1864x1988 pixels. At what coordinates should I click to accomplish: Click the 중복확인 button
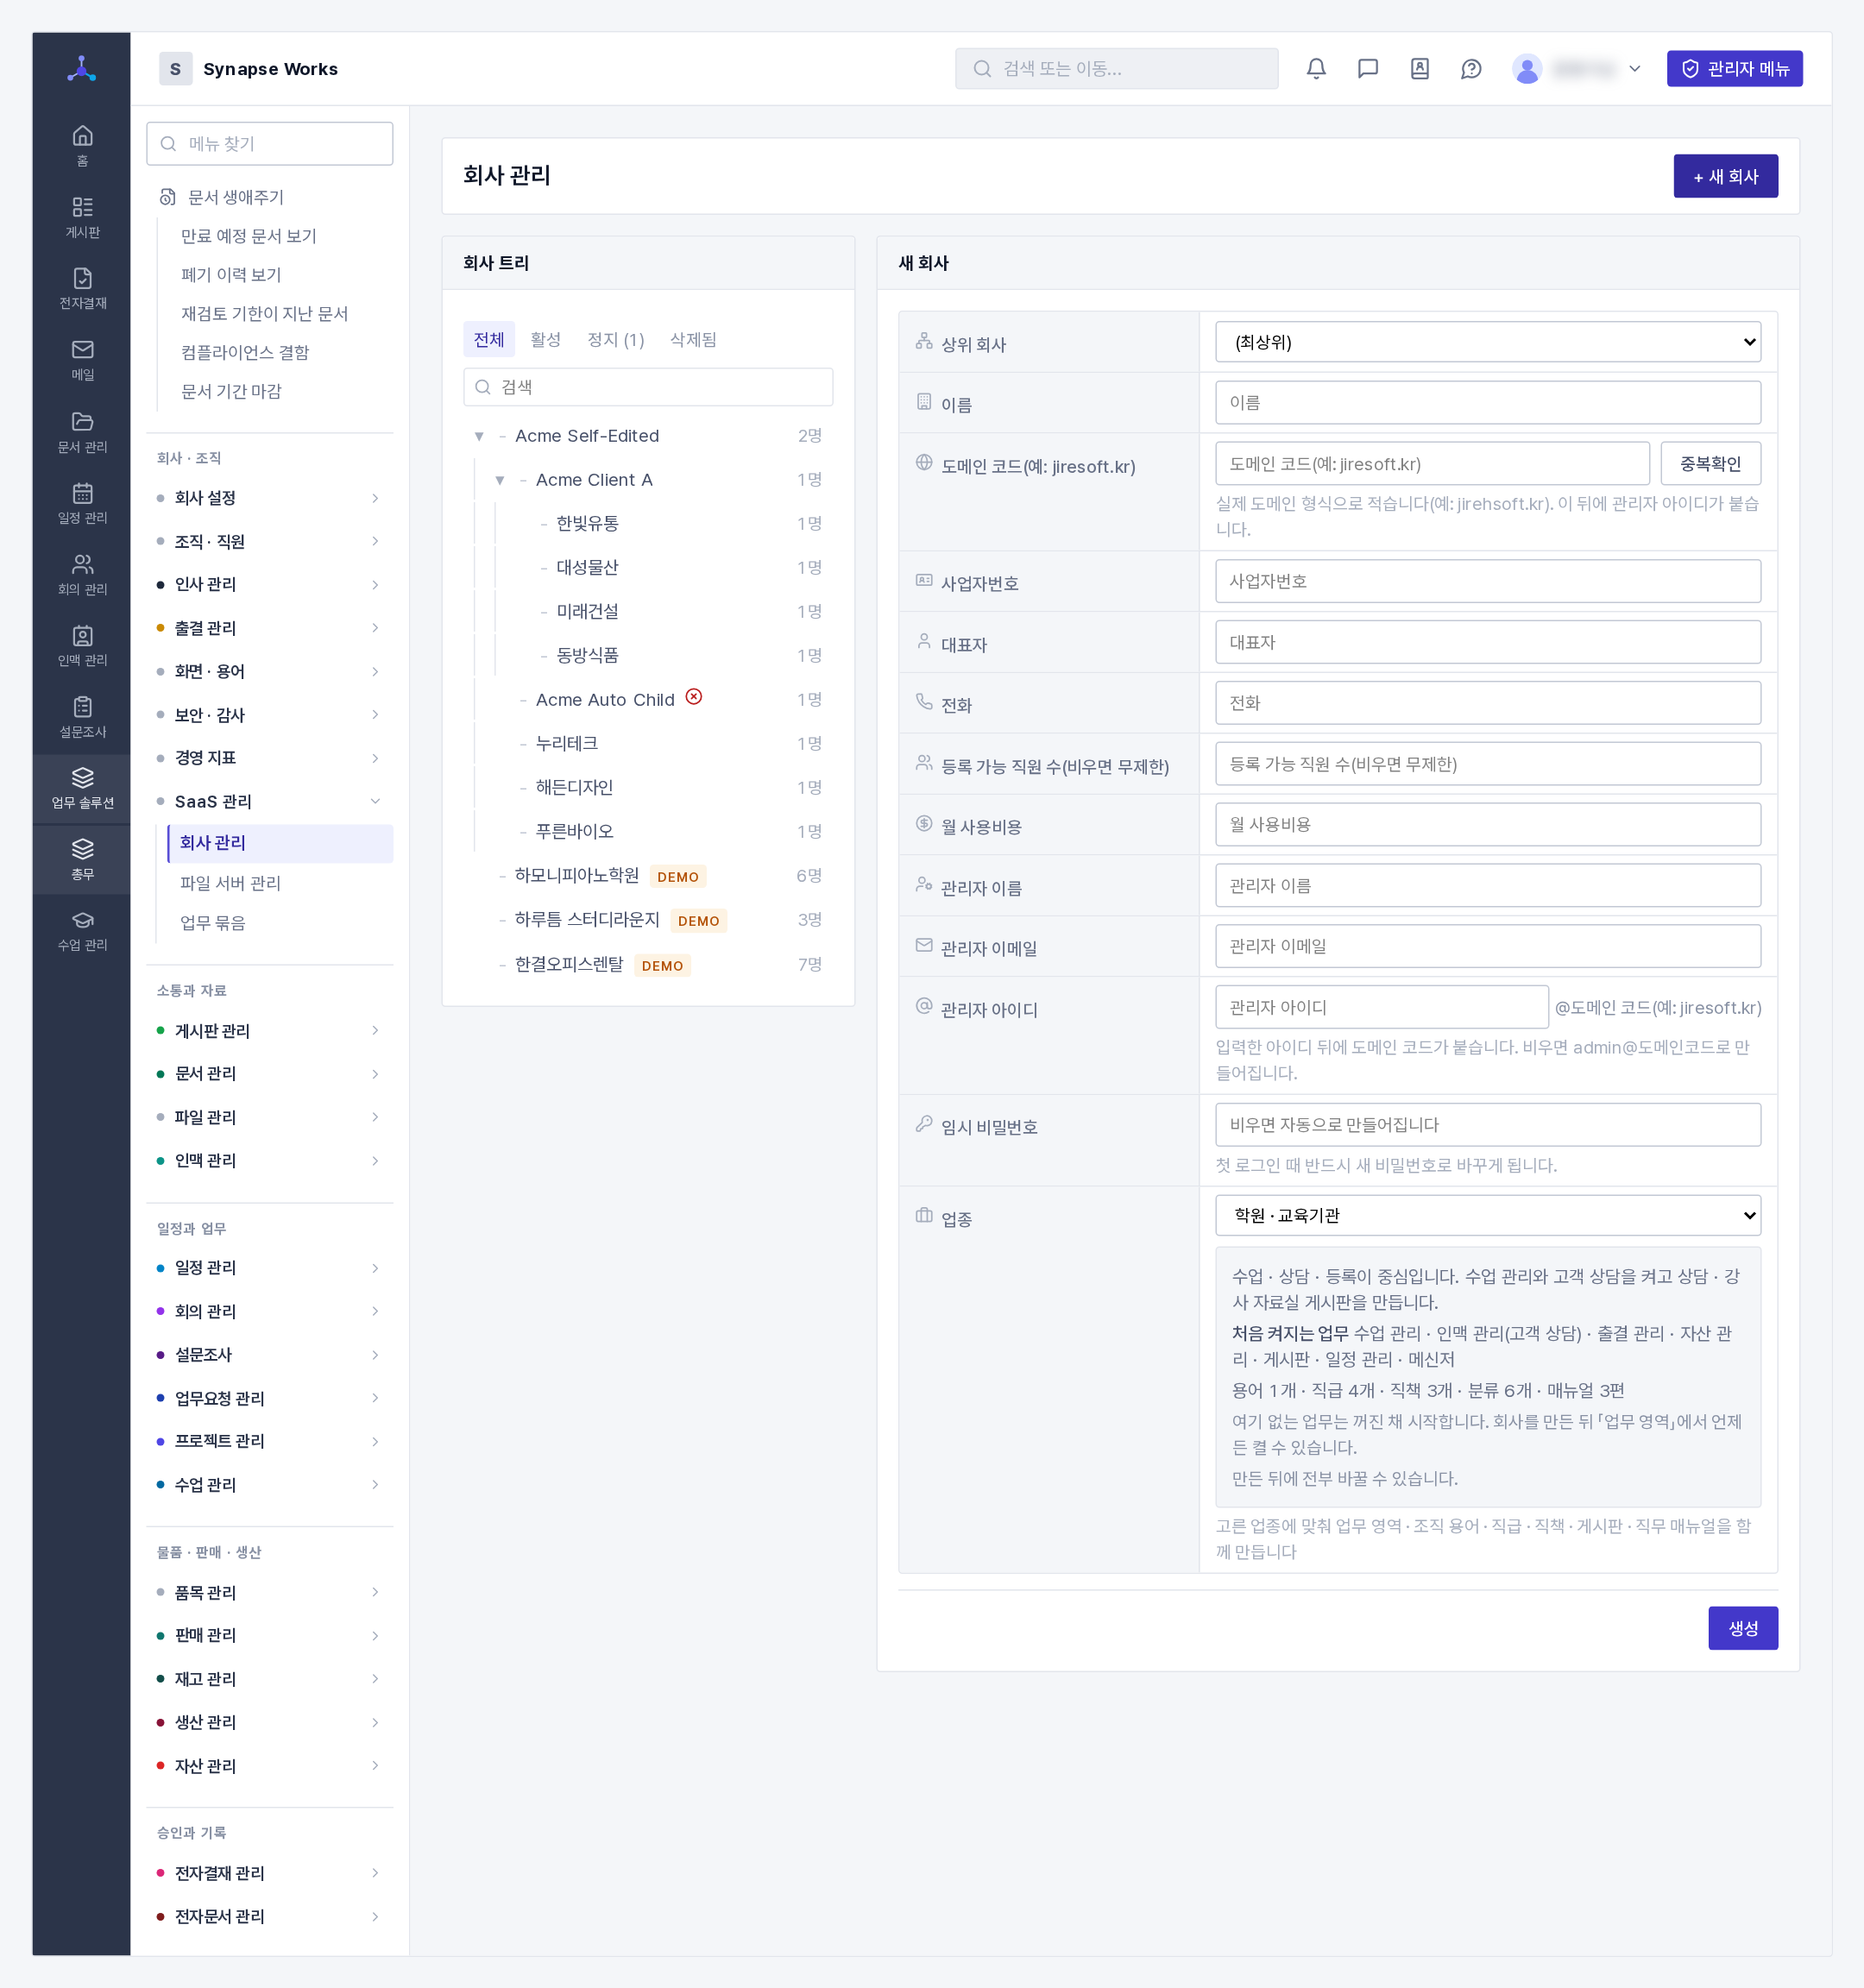[x=1710, y=464]
